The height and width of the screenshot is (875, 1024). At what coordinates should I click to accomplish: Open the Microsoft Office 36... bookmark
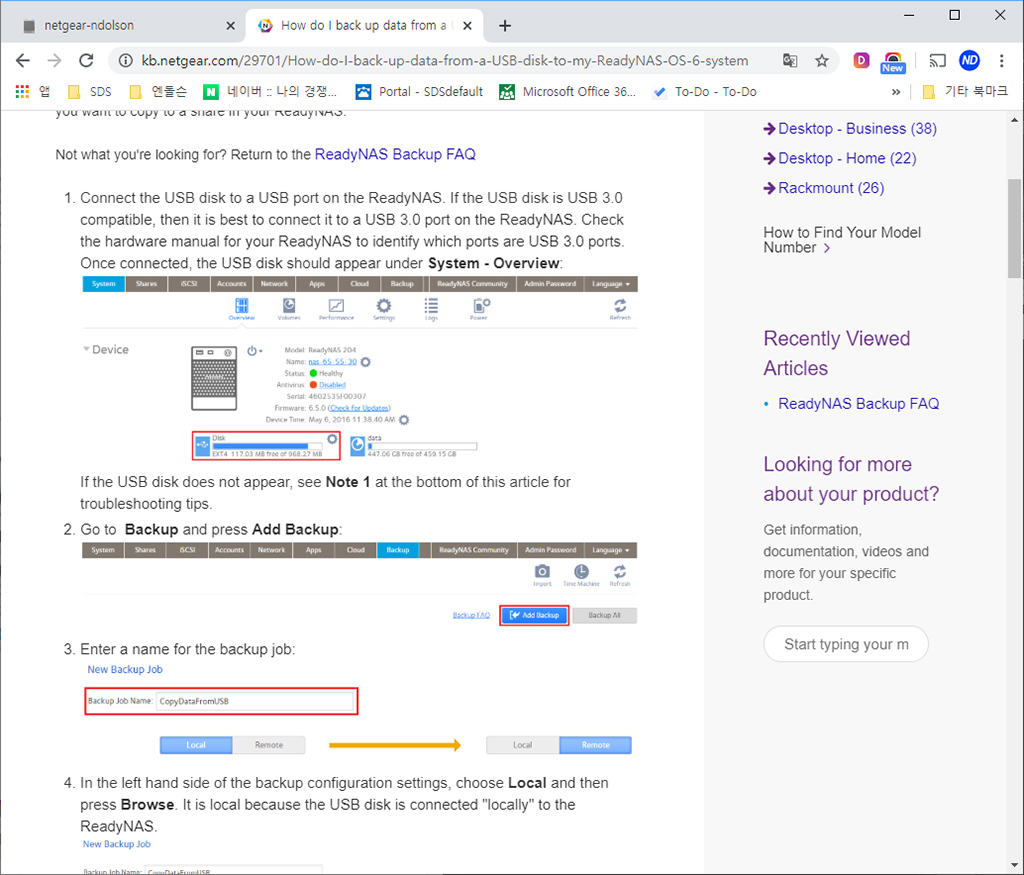point(568,91)
